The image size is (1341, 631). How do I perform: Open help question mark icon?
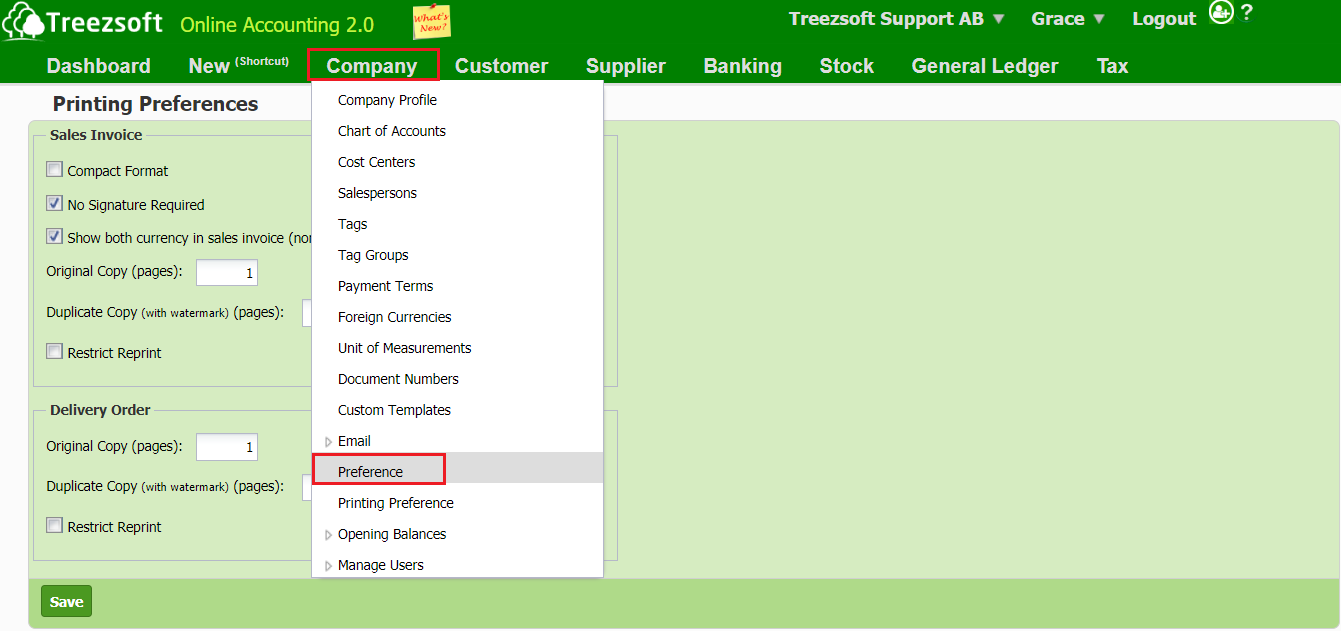[1246, 14]
